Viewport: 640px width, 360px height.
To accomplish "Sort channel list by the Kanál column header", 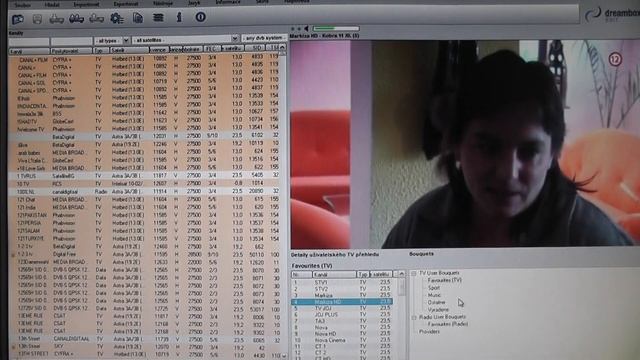I will pos(29,51).
